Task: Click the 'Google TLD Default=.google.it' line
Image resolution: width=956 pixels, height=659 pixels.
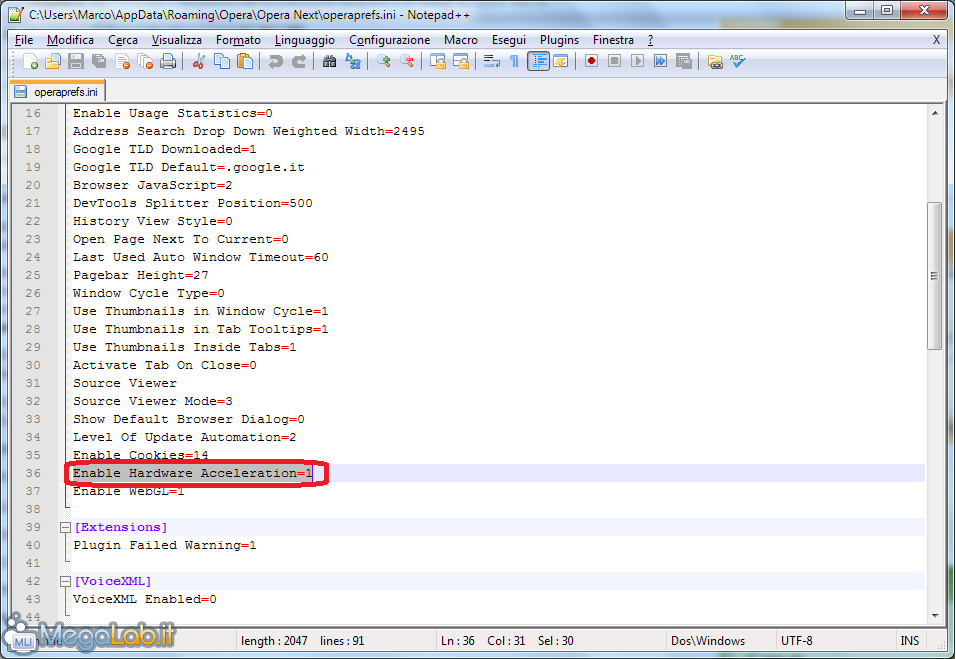Action: click(188, 167)
